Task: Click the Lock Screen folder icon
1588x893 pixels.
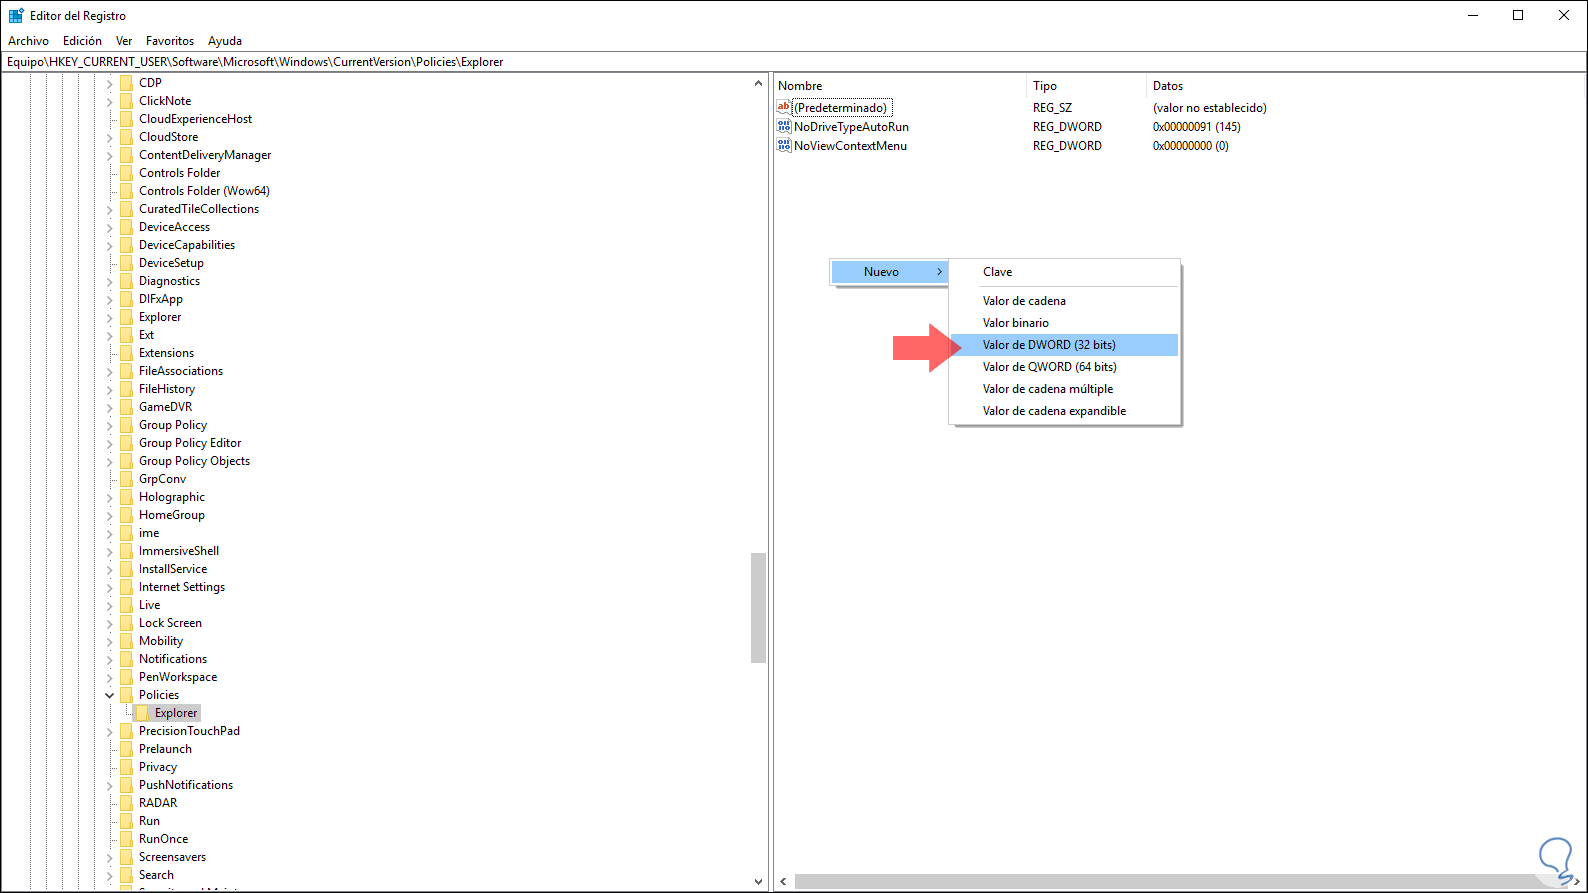Action: [x=126, y=623]
